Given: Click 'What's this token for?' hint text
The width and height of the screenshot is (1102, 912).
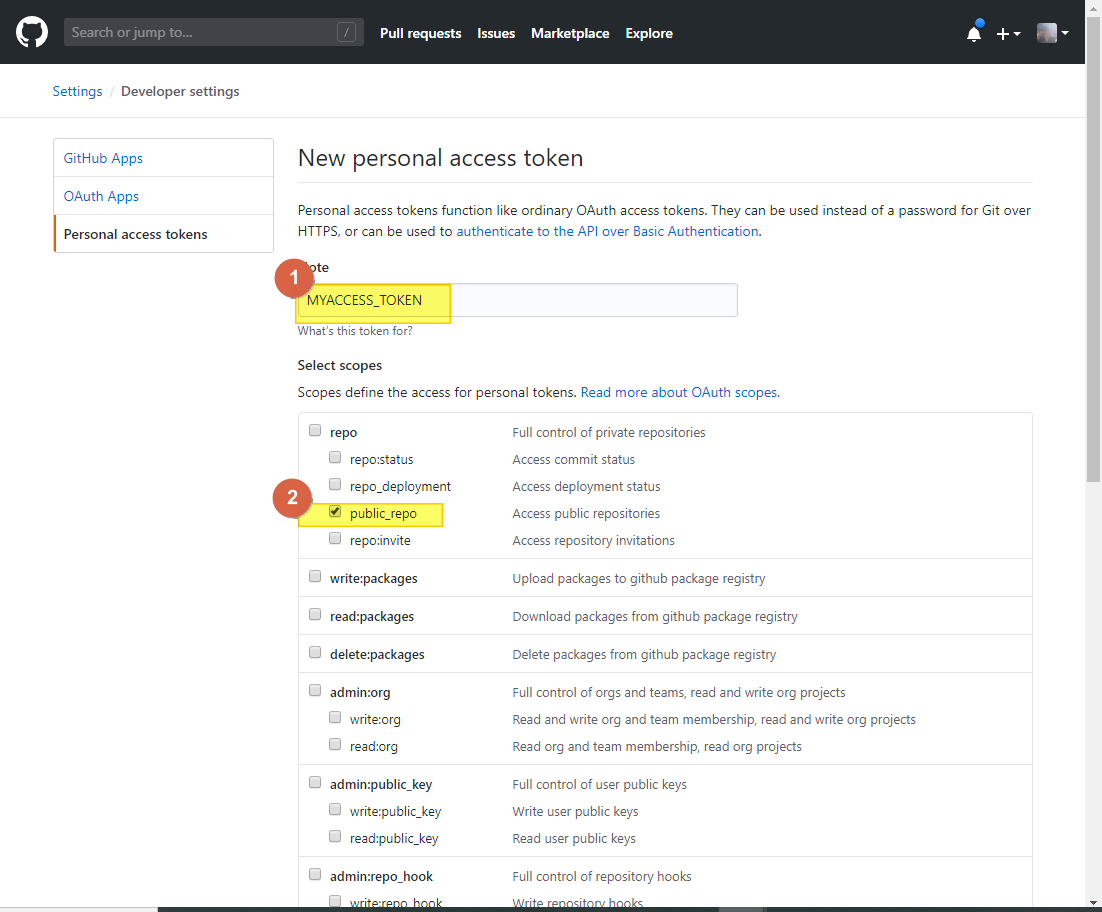Looking at the screenshot, I should pyautogui.click(x=355, y=331).
